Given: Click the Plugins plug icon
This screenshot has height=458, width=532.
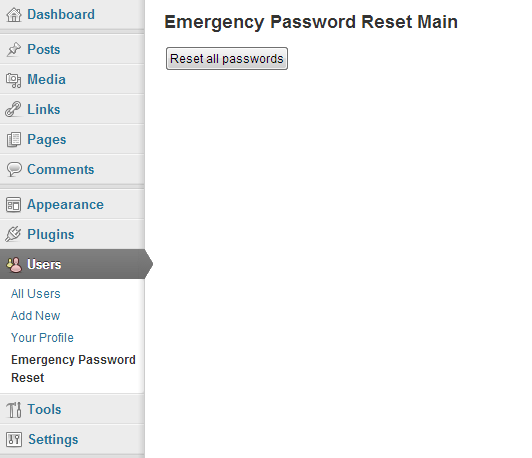Looking at the screenshot, I should pos(13,234).
